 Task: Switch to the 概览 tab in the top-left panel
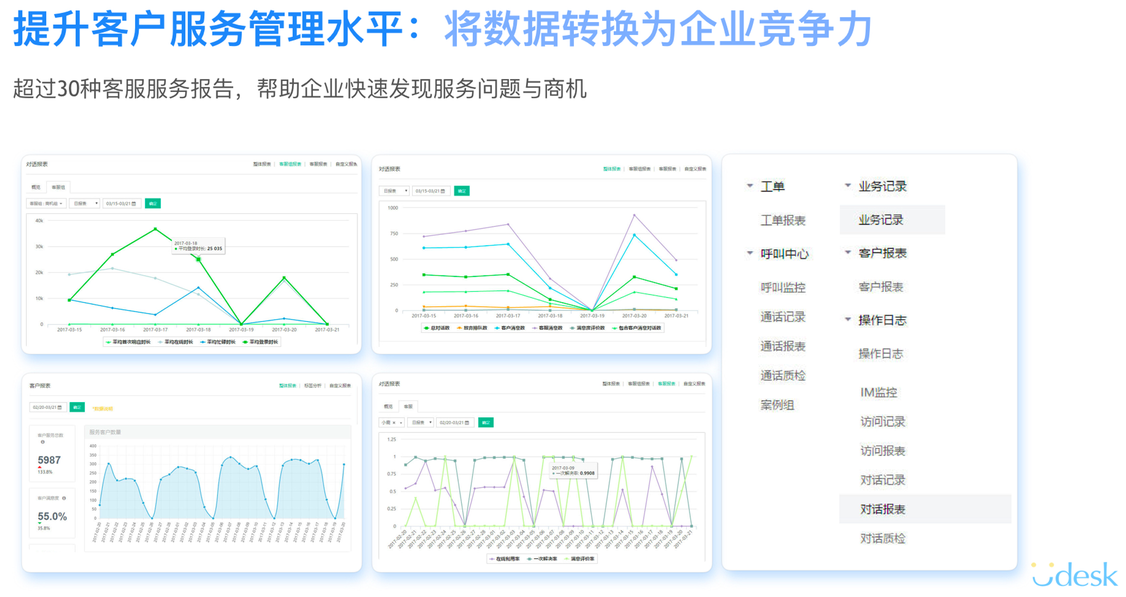34,185
